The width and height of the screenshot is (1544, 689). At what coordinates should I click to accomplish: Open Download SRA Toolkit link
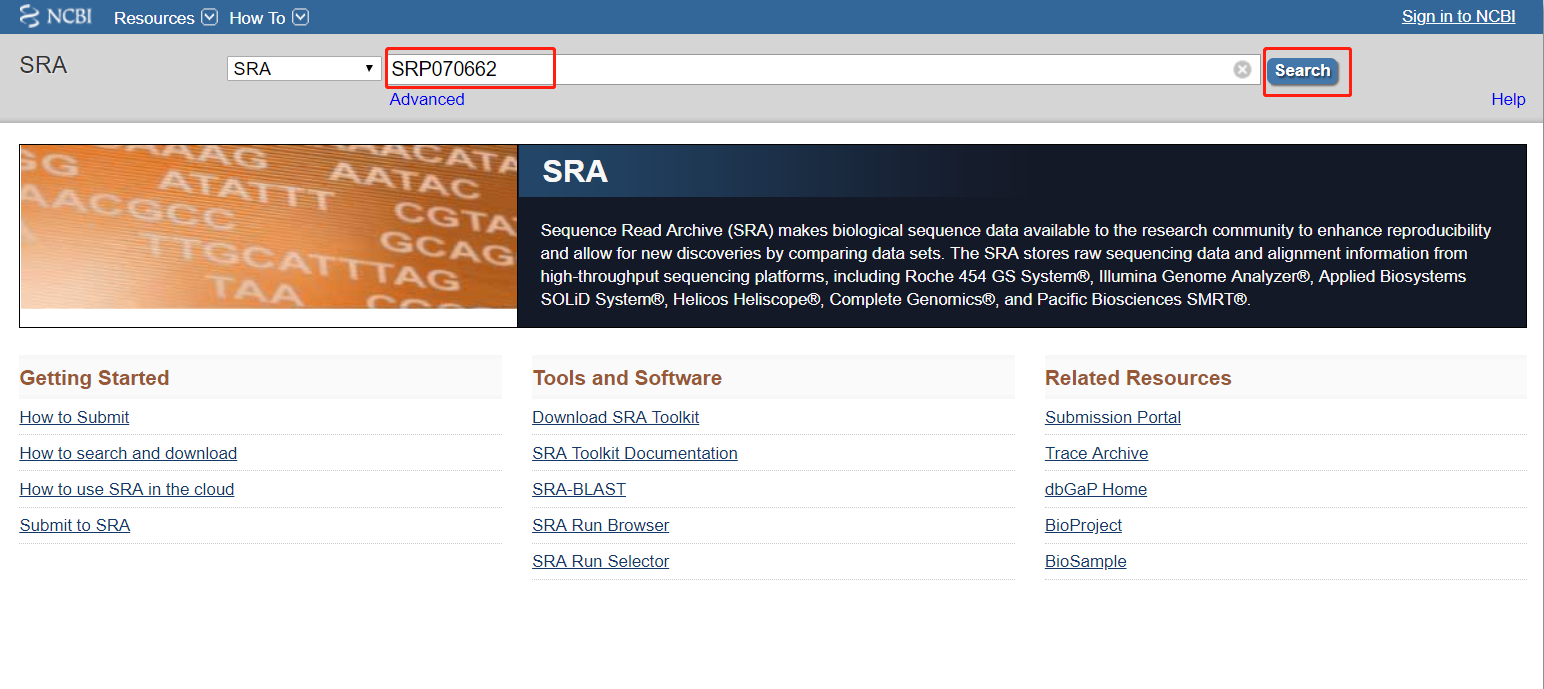615,417
